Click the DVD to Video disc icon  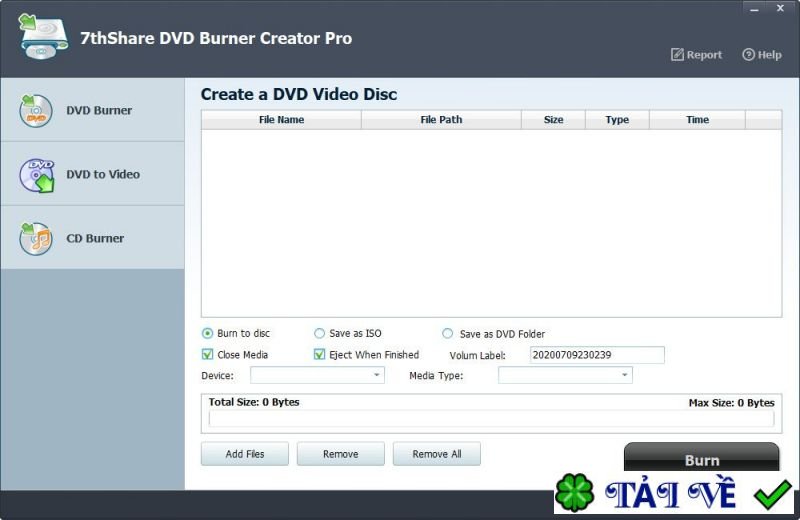[37, 175]
